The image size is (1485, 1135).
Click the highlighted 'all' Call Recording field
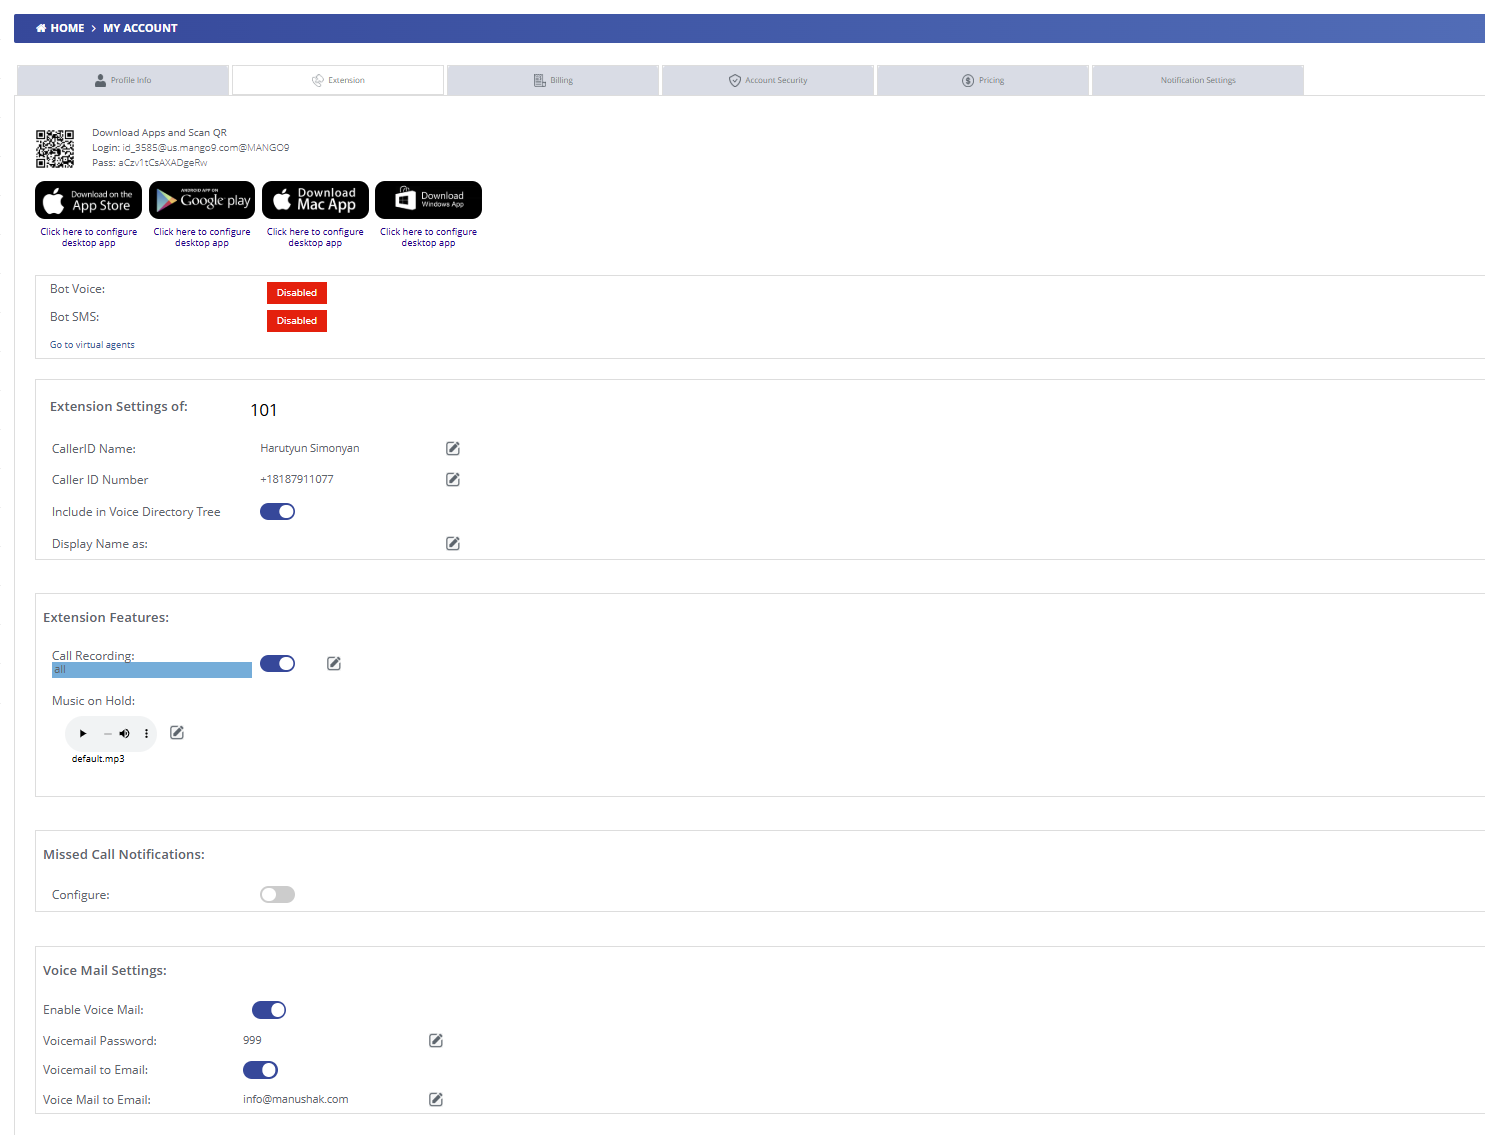(151, 669)
